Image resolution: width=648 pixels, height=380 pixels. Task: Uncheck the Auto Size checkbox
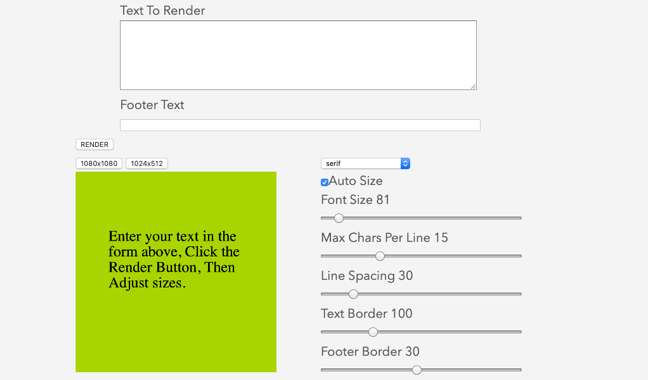coord(324,182)
